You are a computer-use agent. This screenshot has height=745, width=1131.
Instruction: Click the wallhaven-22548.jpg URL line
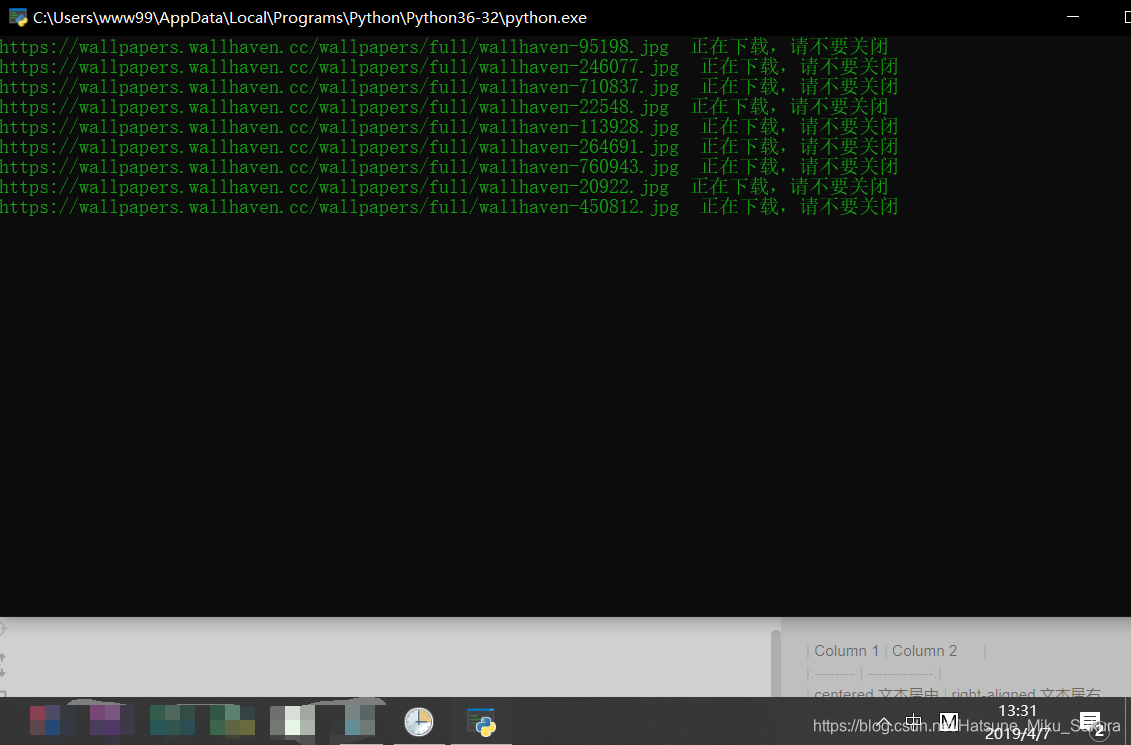[444, 107]
